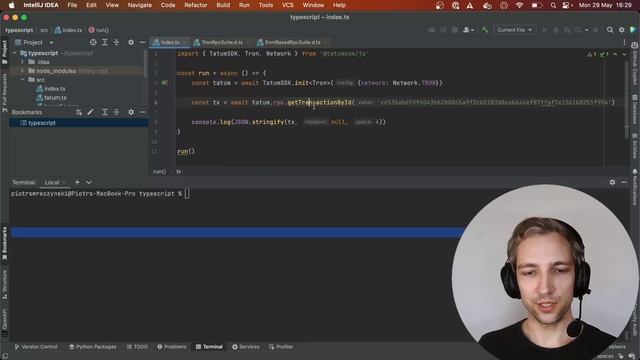Open GitHub Copilot tool window in right sidebar
Screen dimensions: 640x360
pos(635,64)
